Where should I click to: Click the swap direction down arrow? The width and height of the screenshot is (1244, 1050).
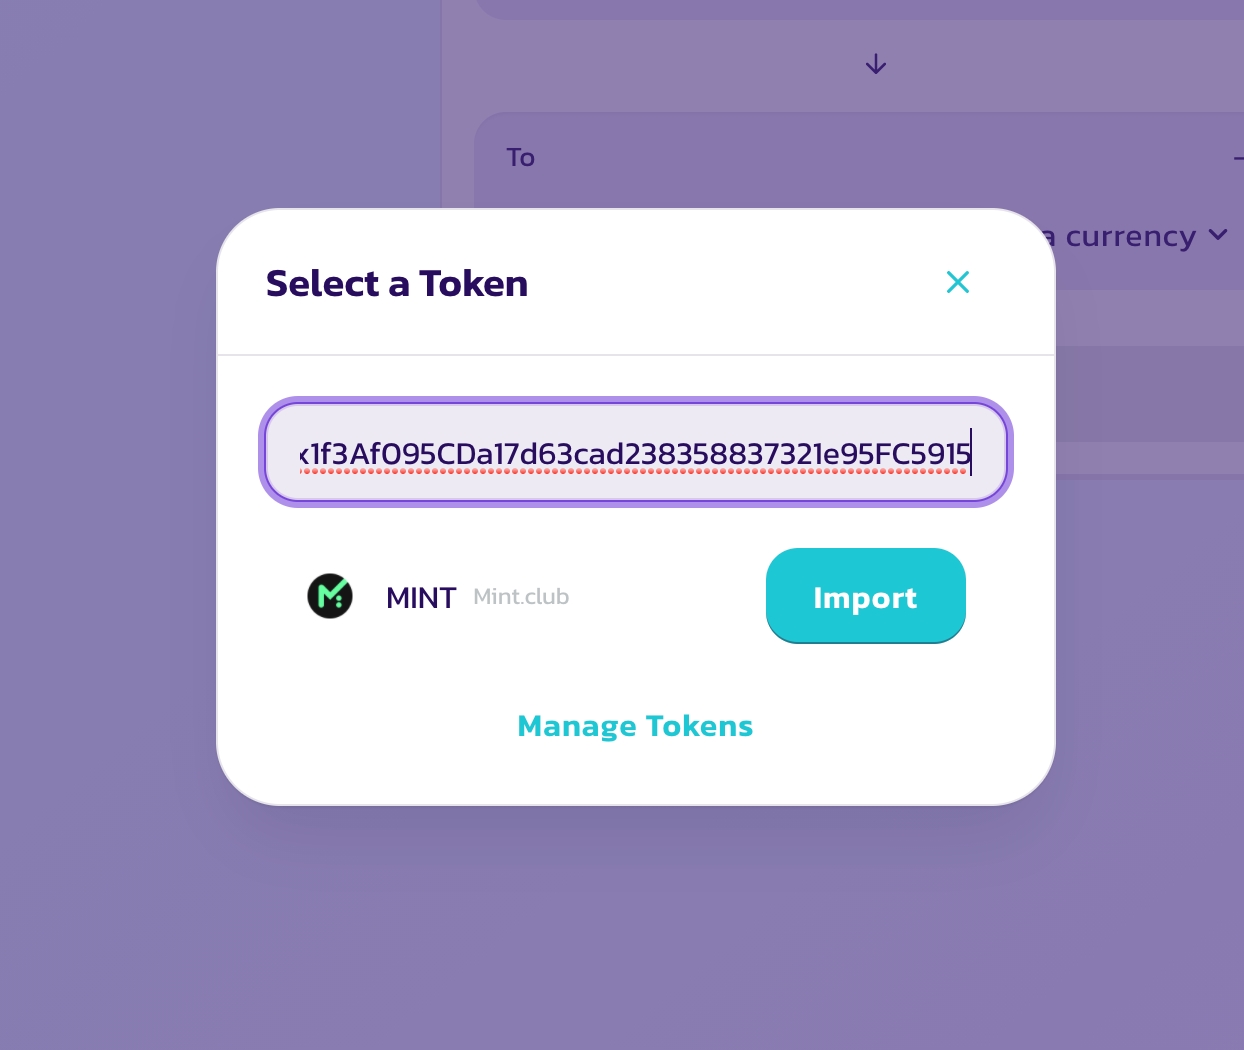(x=876, y=65)
